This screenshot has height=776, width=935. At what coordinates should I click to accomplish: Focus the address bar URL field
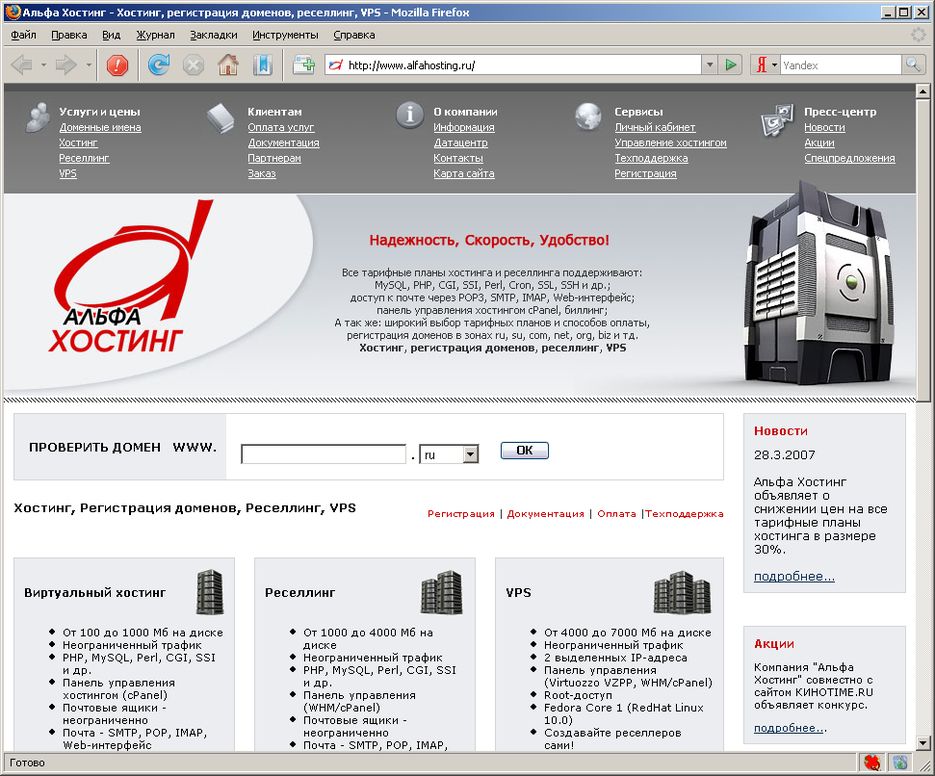(513, 64)
